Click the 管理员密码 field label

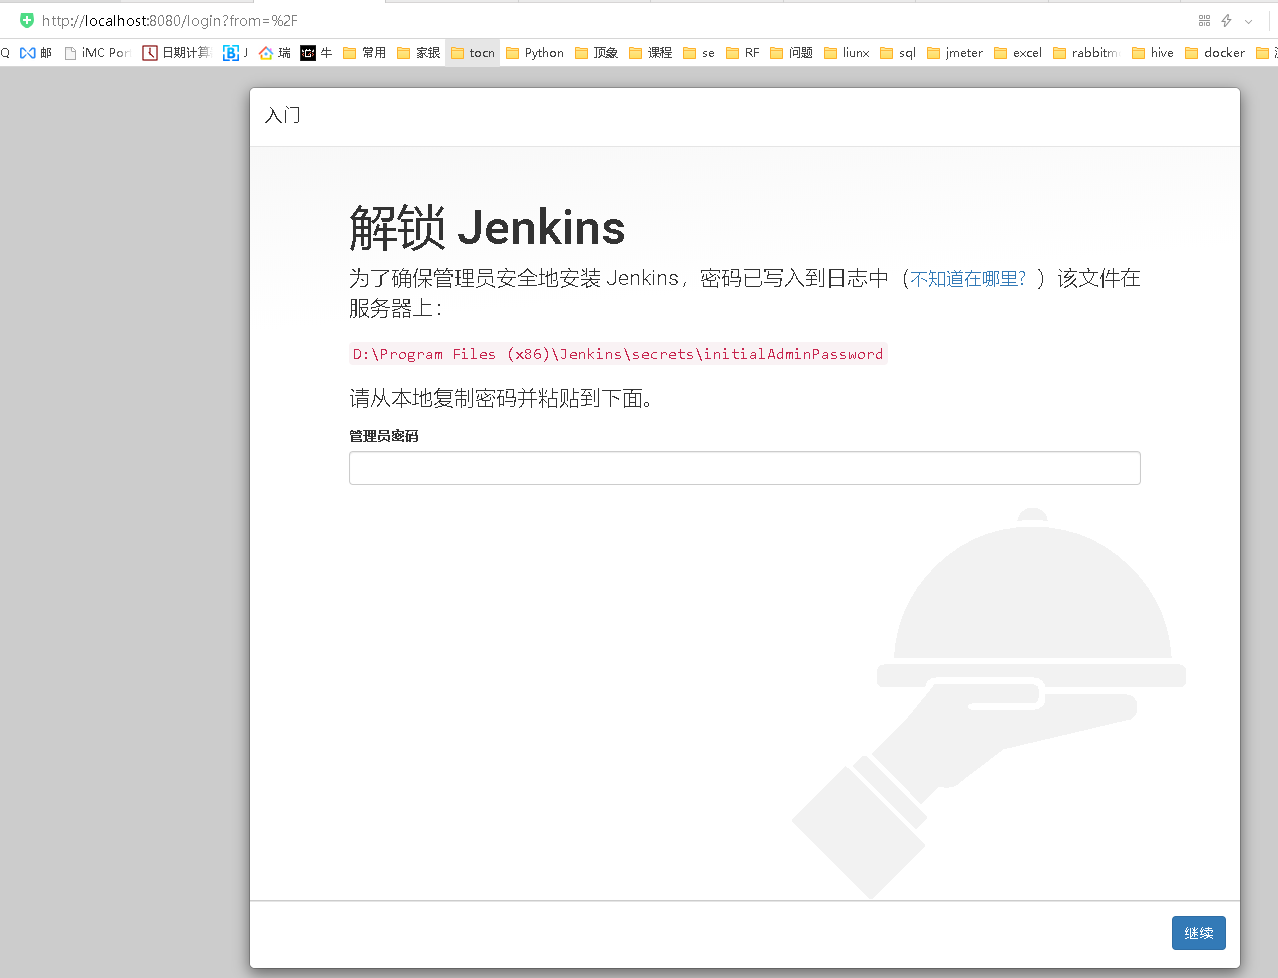point(384,436)
